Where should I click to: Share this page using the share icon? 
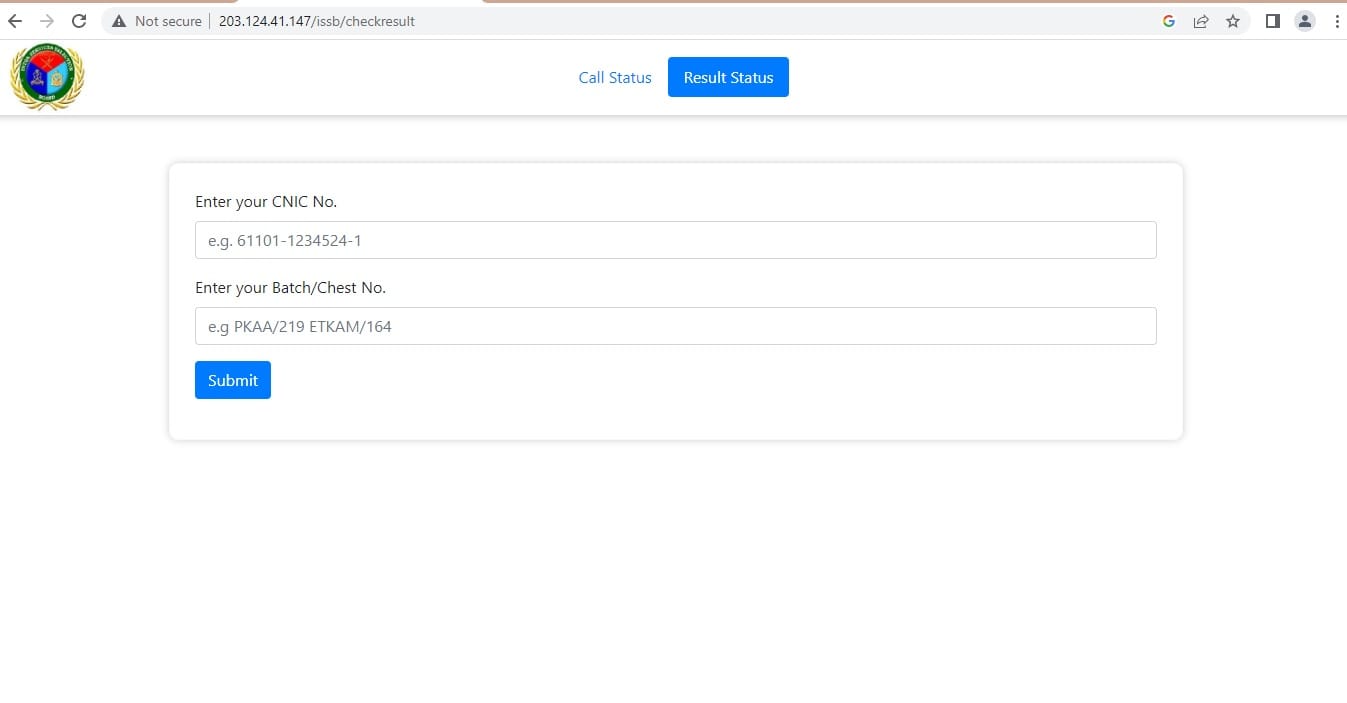click(x=1201, y=21)
